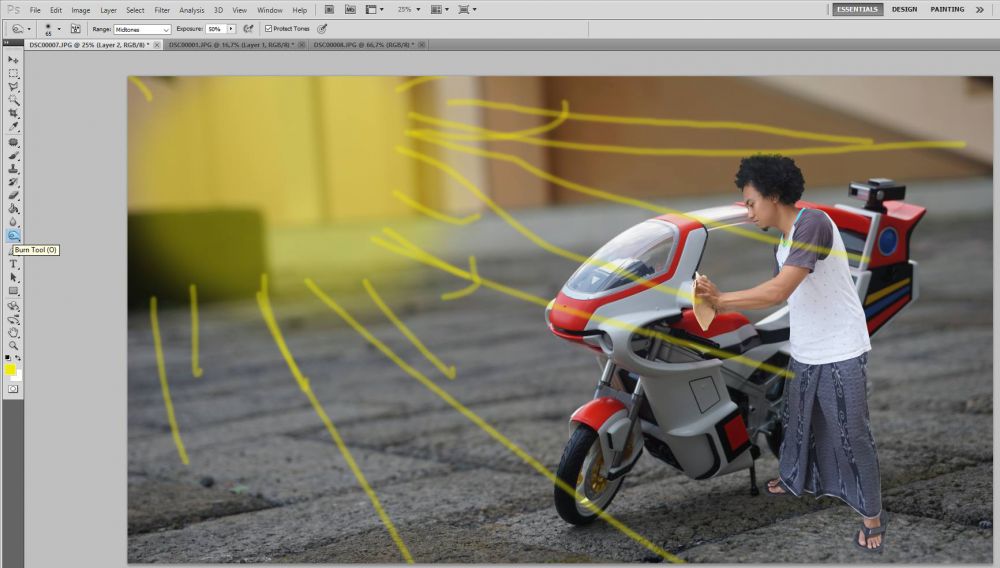
Task: Open the View menu
Action: click(239, 10)
